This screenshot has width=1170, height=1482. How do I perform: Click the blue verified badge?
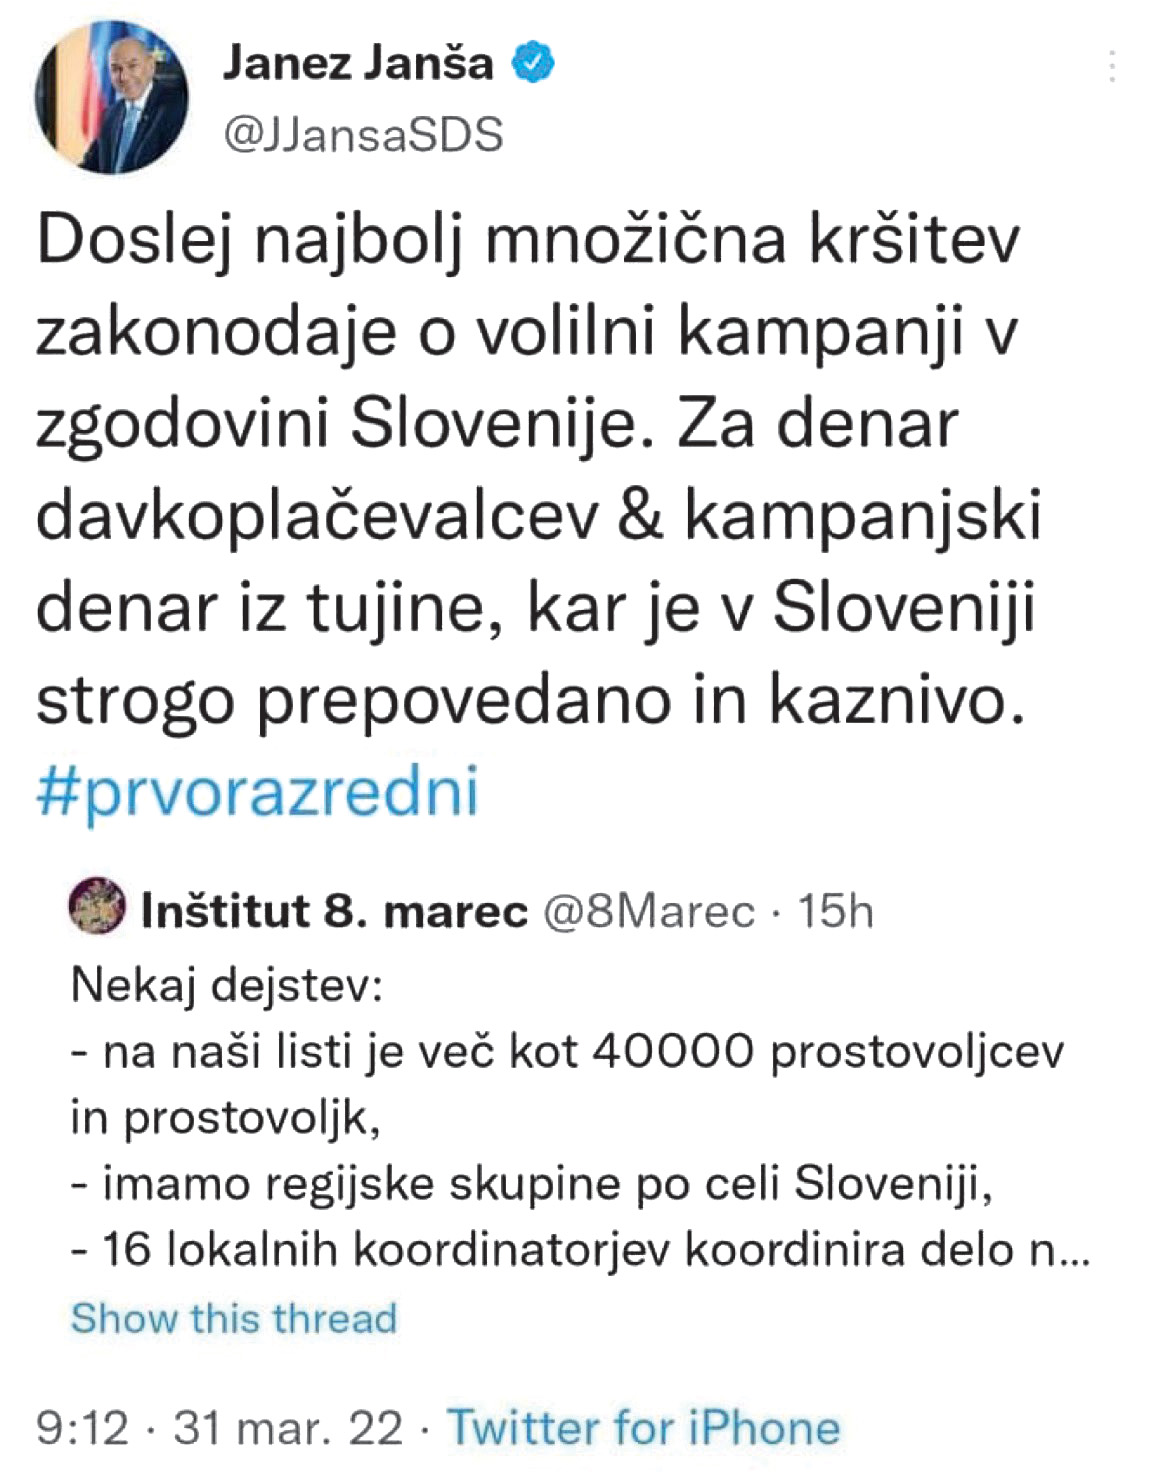tap(533, 64)
